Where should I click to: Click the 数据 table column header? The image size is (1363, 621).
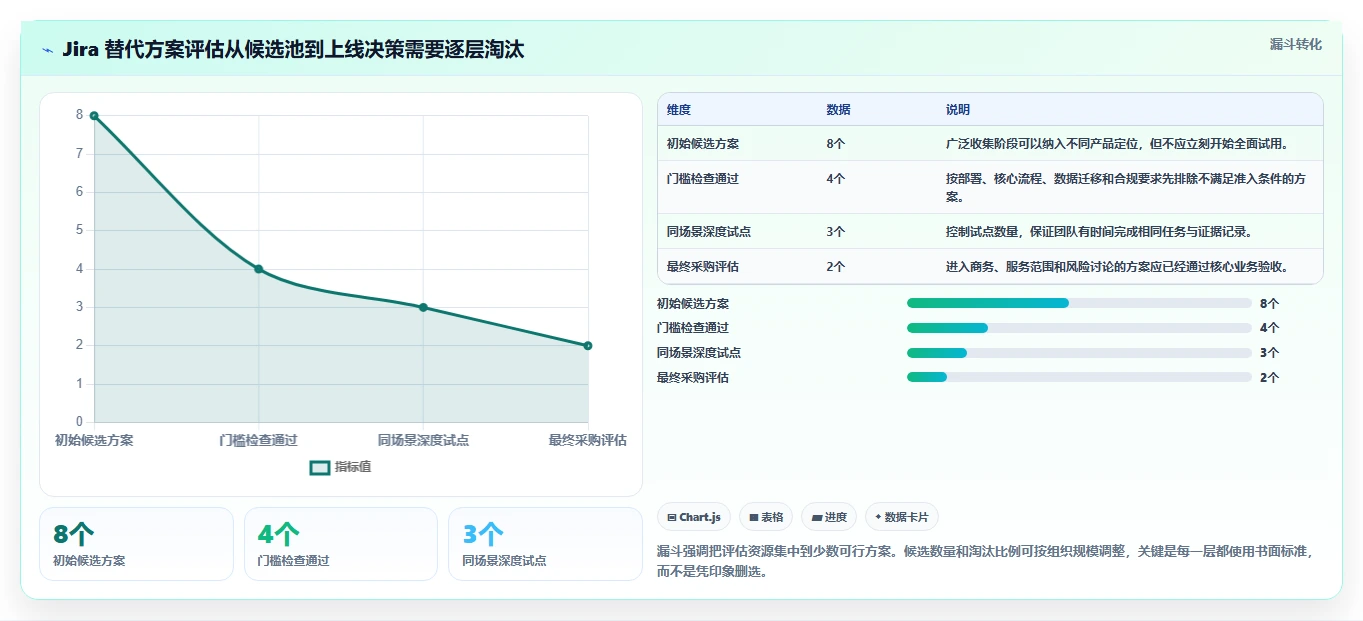click(838, 110)
